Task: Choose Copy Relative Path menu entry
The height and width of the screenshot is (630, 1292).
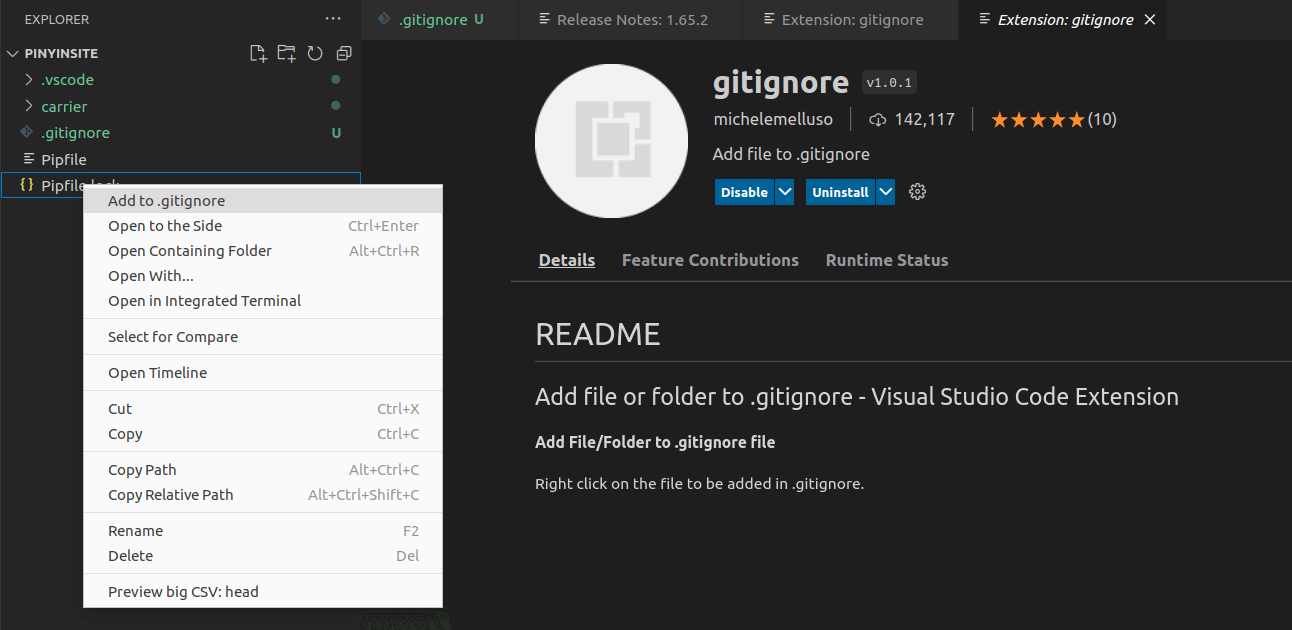Action: click(x=263, y=495)
